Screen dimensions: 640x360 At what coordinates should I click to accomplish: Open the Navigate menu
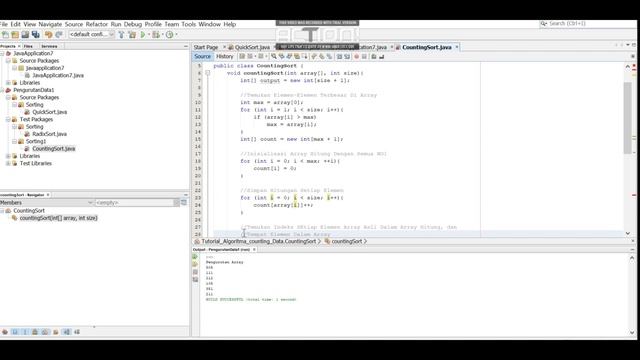click(x=50, y=24)
